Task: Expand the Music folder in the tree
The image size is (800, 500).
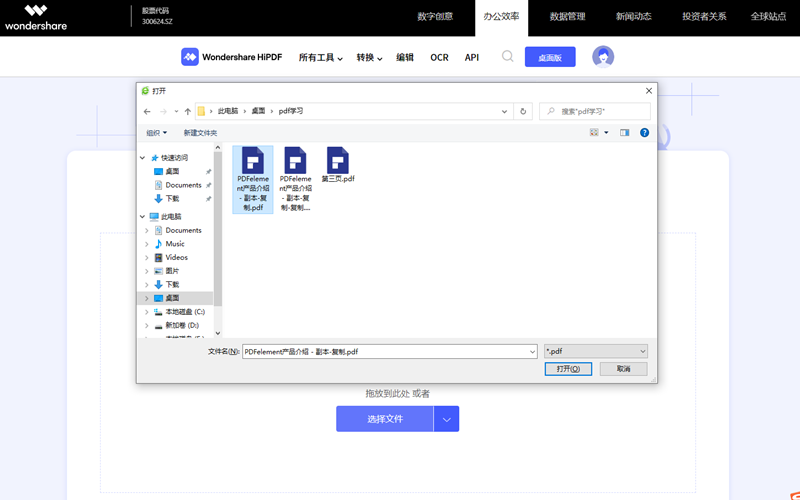Action: pos(147,244)
